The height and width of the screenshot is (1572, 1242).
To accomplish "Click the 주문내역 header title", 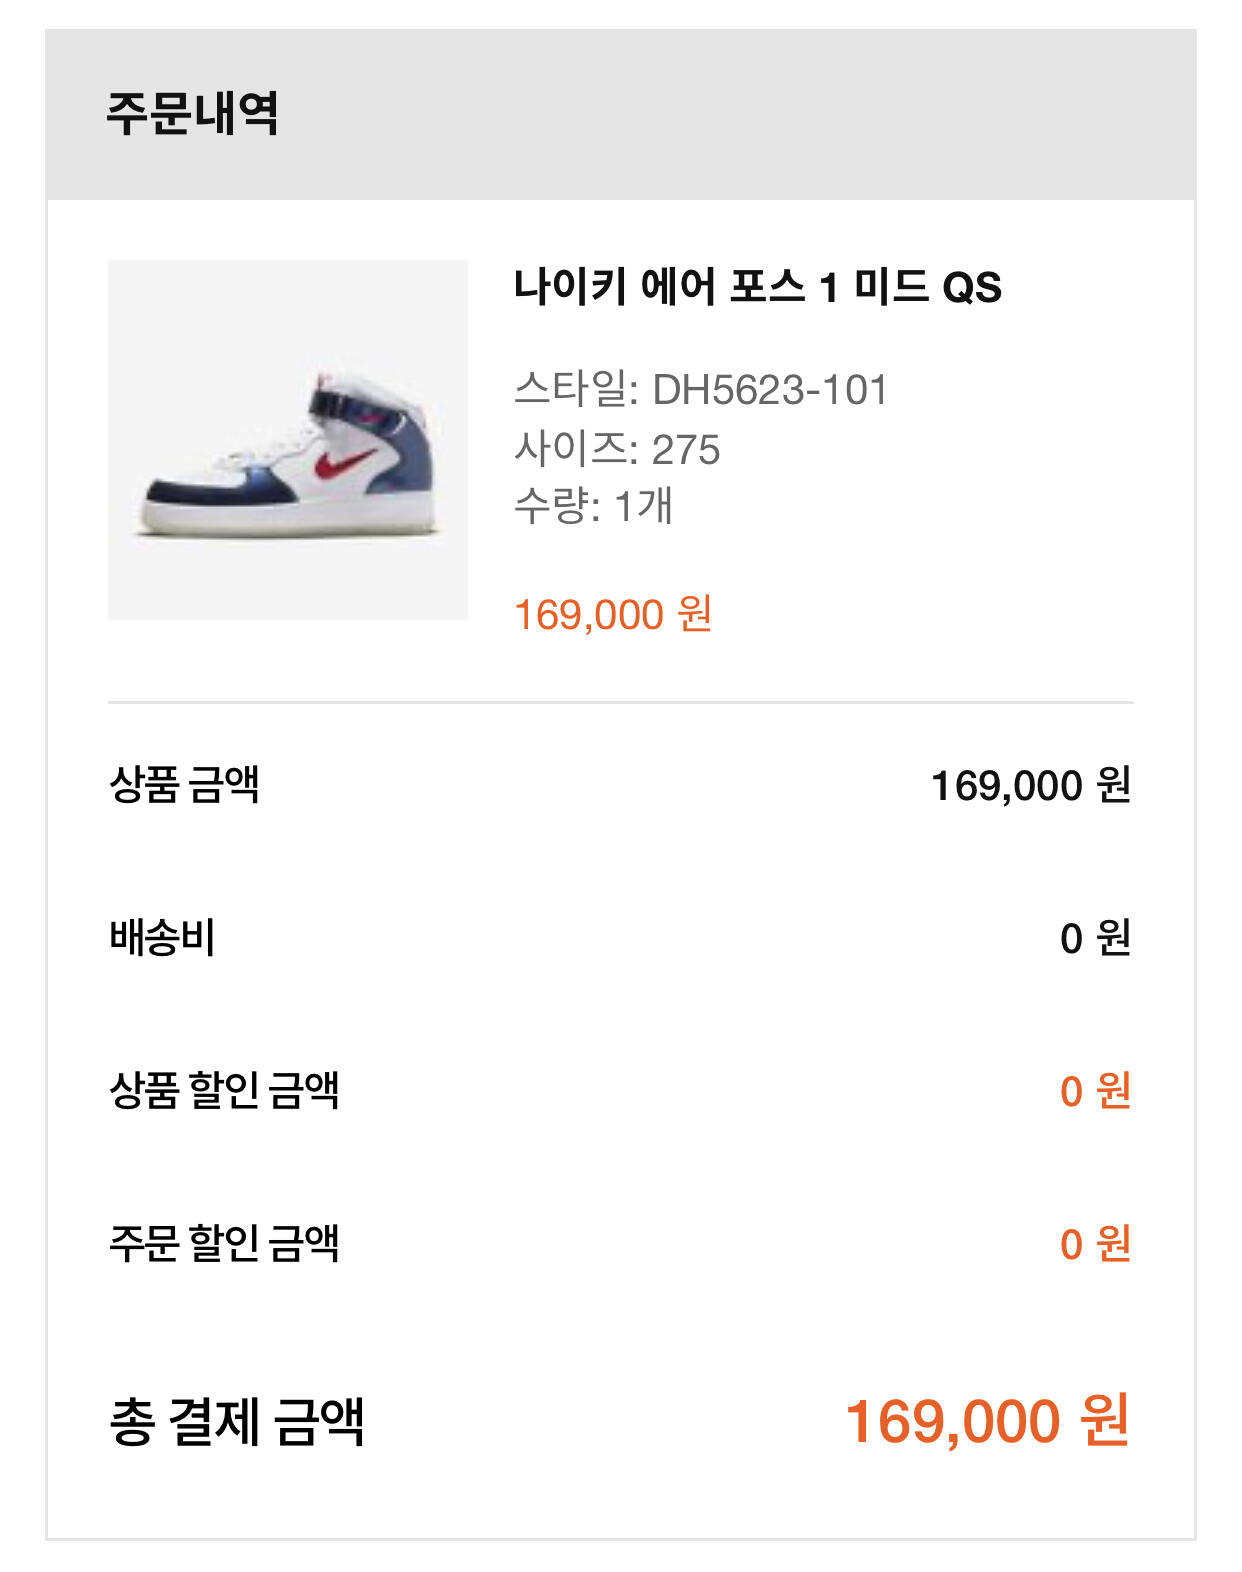I will (192, 113).
